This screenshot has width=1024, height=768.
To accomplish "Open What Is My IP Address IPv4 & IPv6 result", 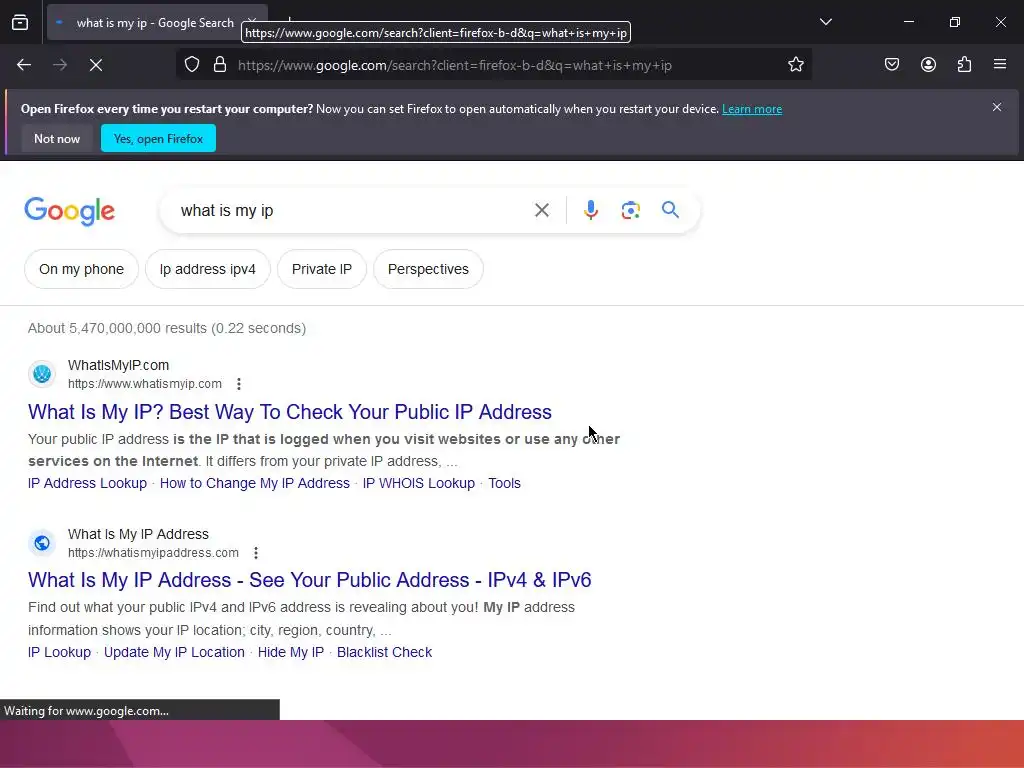I will point(310,580).
